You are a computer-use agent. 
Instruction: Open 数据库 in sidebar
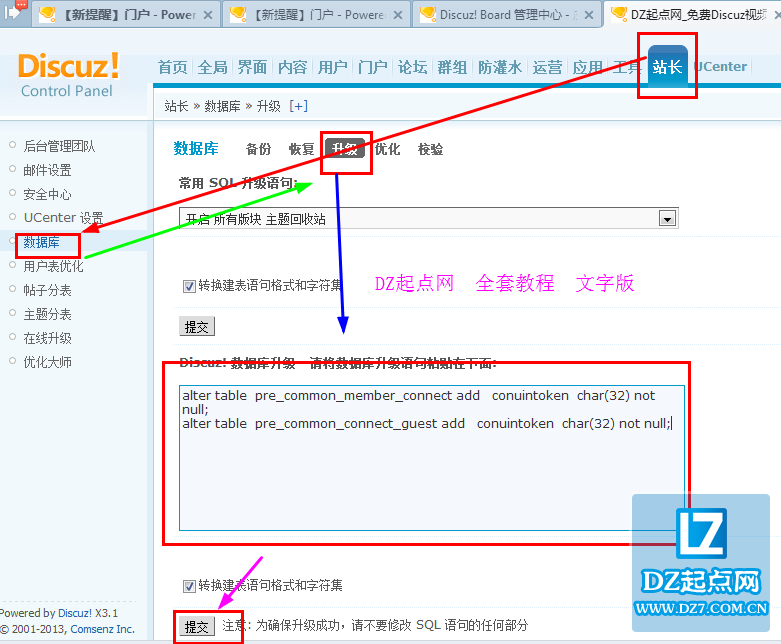click(41, 242)
